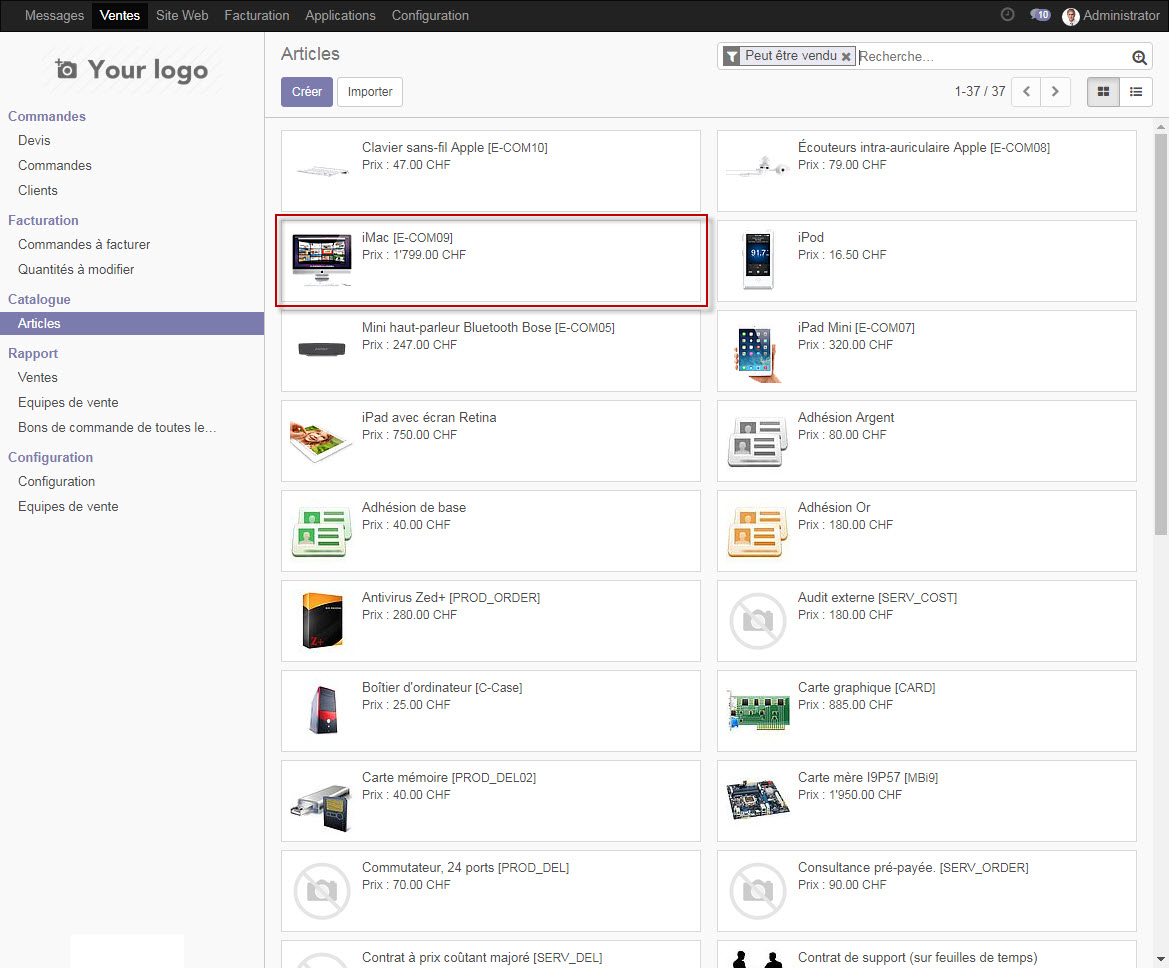Open the Site Web menu

(182, 16)
